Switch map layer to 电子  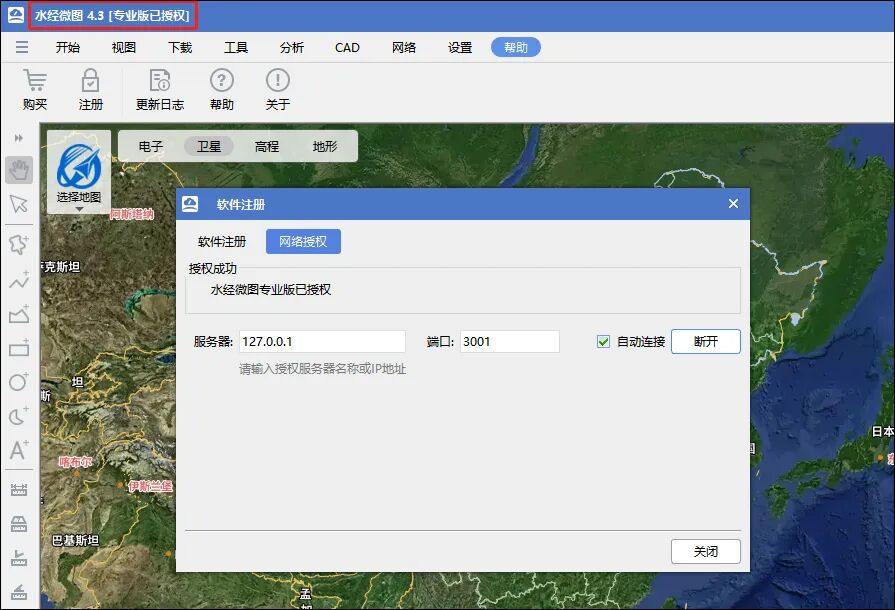pyautogui.click(x=151, y=146)
